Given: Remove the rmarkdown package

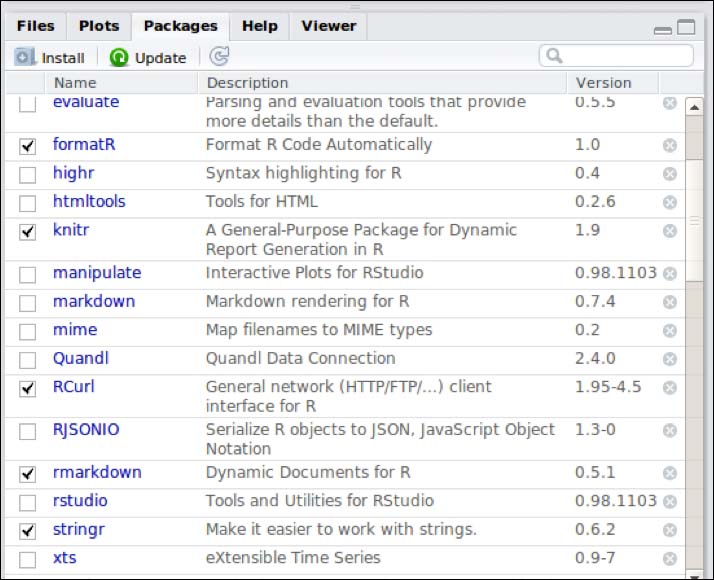Looking at the screenshot, I should click(669, 473).
